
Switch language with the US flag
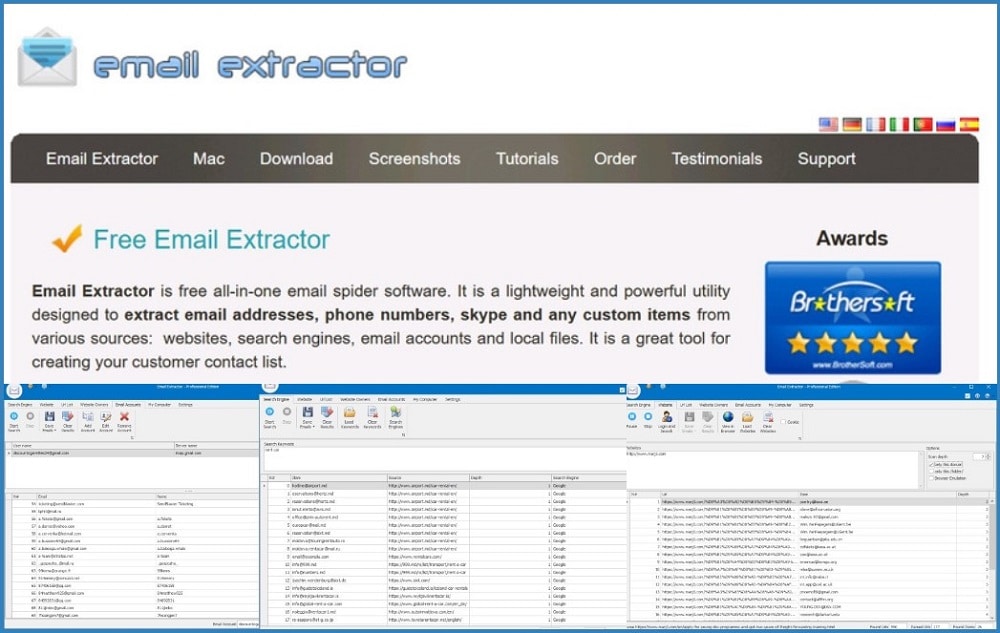point(828,124)
